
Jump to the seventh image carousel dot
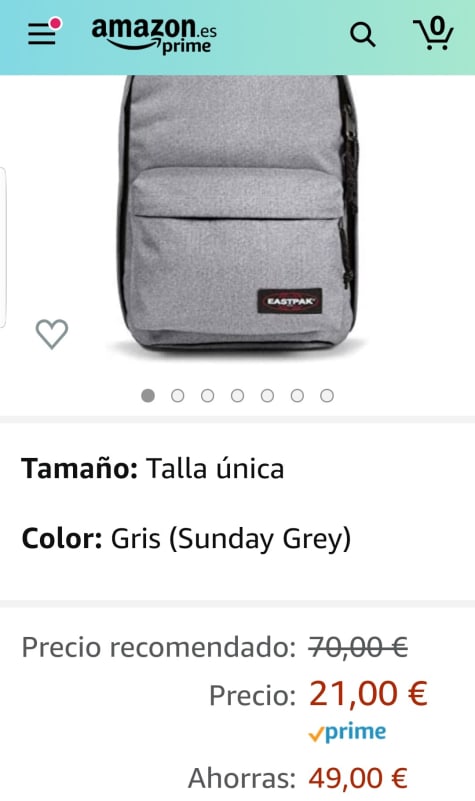(327, 395)
